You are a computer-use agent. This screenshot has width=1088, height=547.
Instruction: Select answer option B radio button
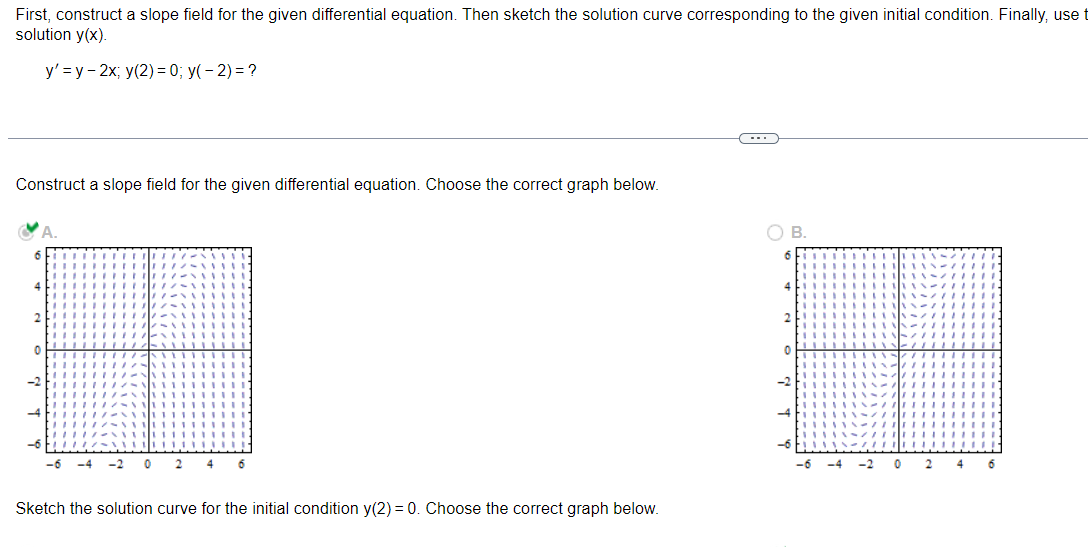pos(775,233)
